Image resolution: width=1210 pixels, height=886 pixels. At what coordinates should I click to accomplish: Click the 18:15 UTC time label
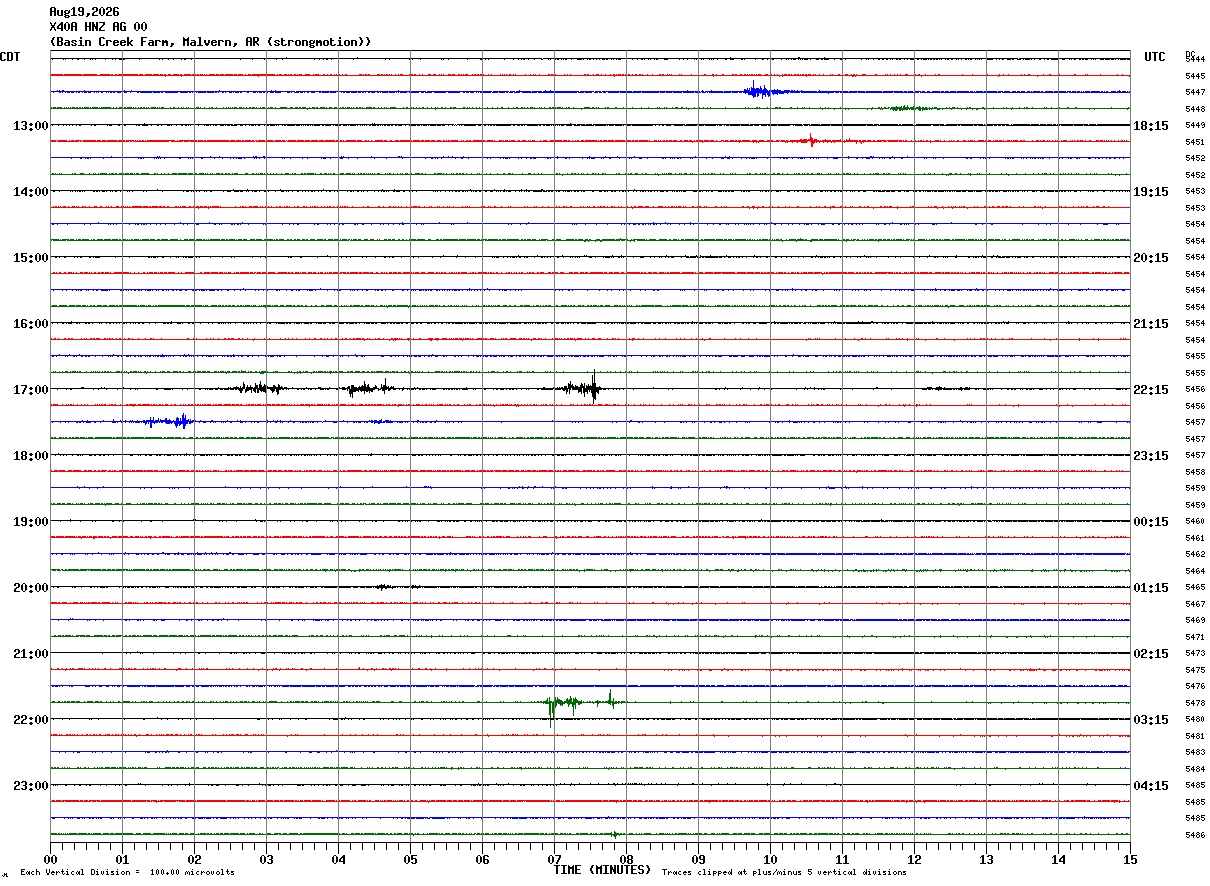pos(1151,126)
